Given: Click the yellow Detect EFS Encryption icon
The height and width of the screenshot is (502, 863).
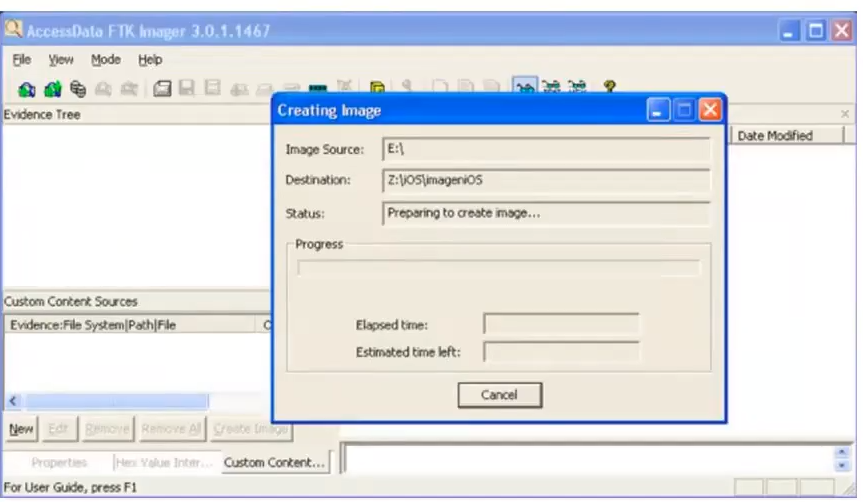Looking at the screenshot, I should point(377,88).
